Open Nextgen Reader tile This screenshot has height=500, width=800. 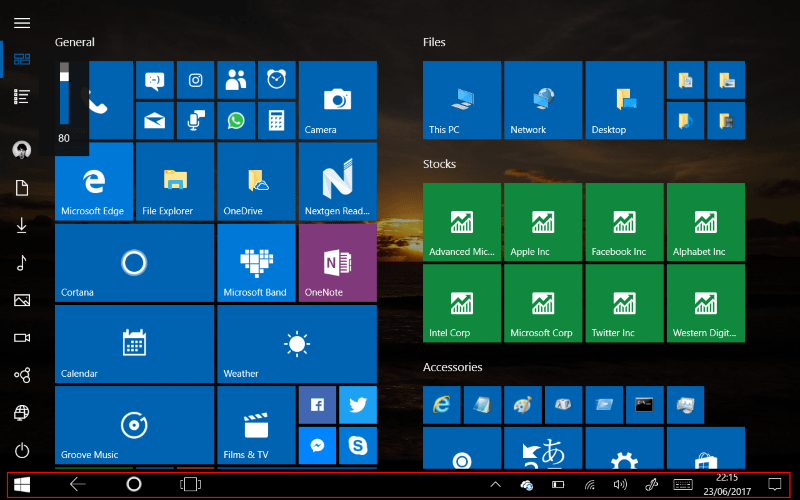[338, 182]
